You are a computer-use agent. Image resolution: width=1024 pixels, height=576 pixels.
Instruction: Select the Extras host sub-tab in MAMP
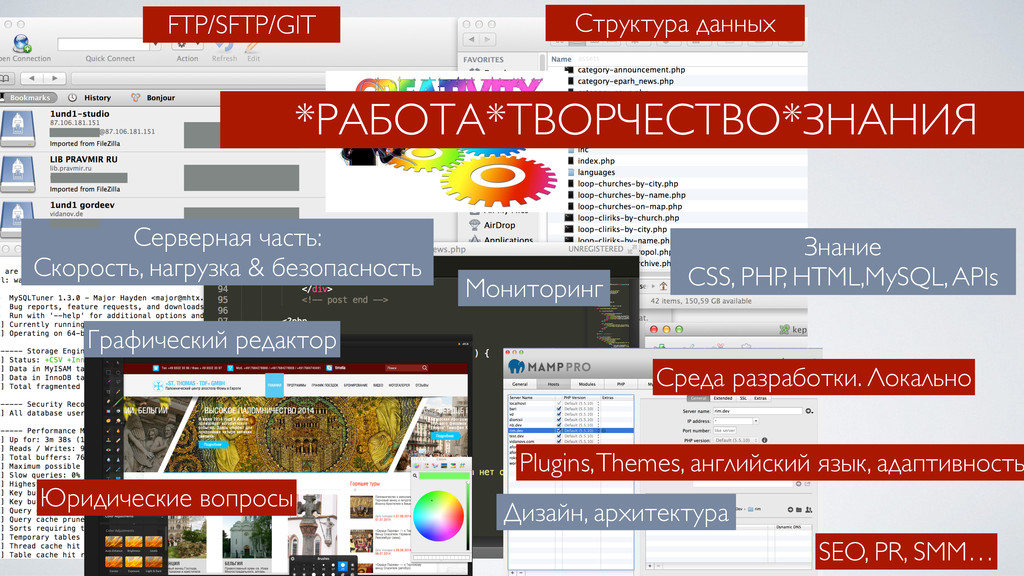(x=760, y=398)
